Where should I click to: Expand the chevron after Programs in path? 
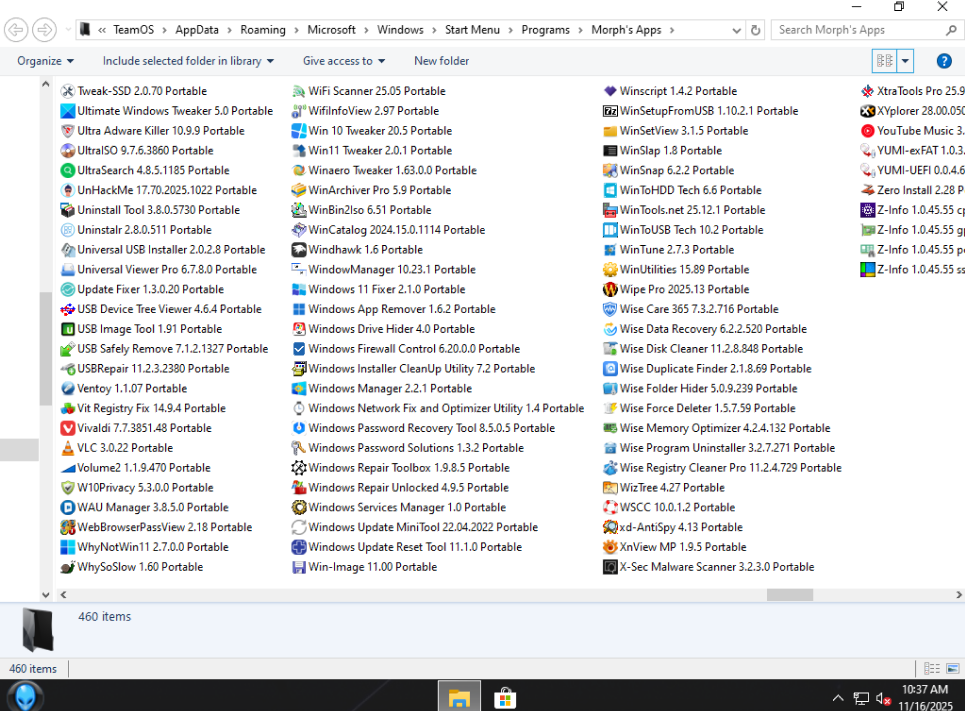[580, 30]
